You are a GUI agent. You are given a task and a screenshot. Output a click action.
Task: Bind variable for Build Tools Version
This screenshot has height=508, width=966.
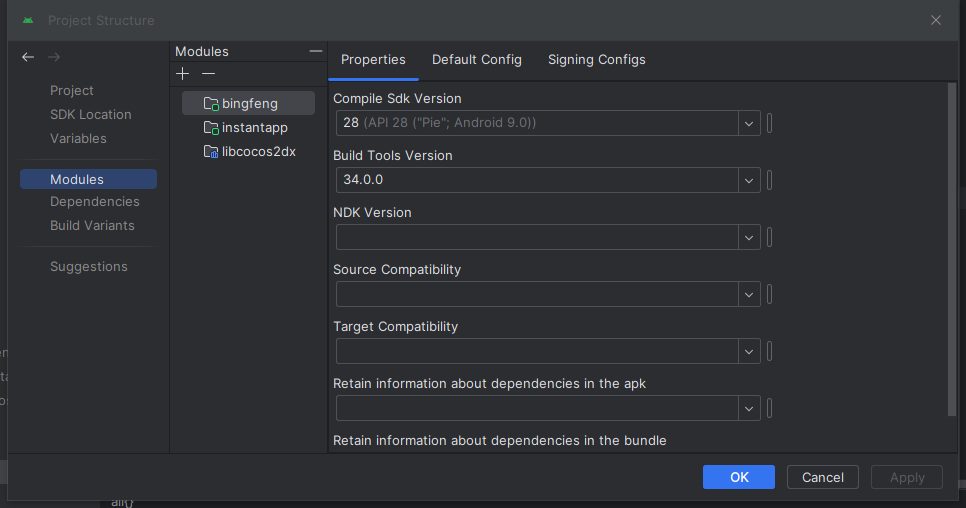click(x=770, y=180)
